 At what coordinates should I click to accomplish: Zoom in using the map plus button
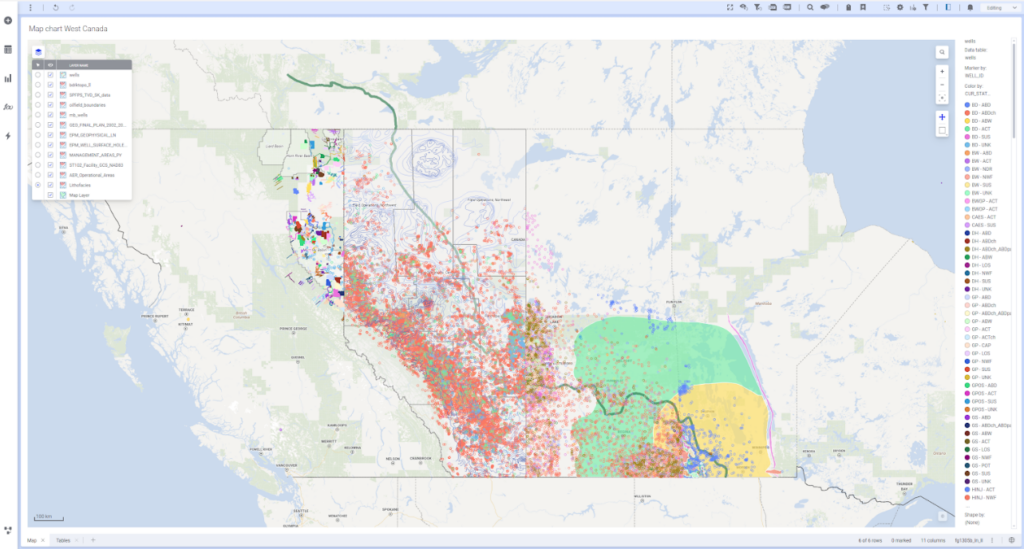tap(942, 72)
